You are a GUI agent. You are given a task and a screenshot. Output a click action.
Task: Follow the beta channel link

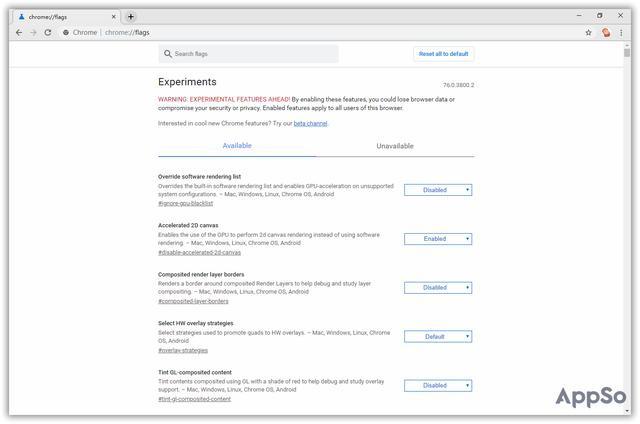310,123
